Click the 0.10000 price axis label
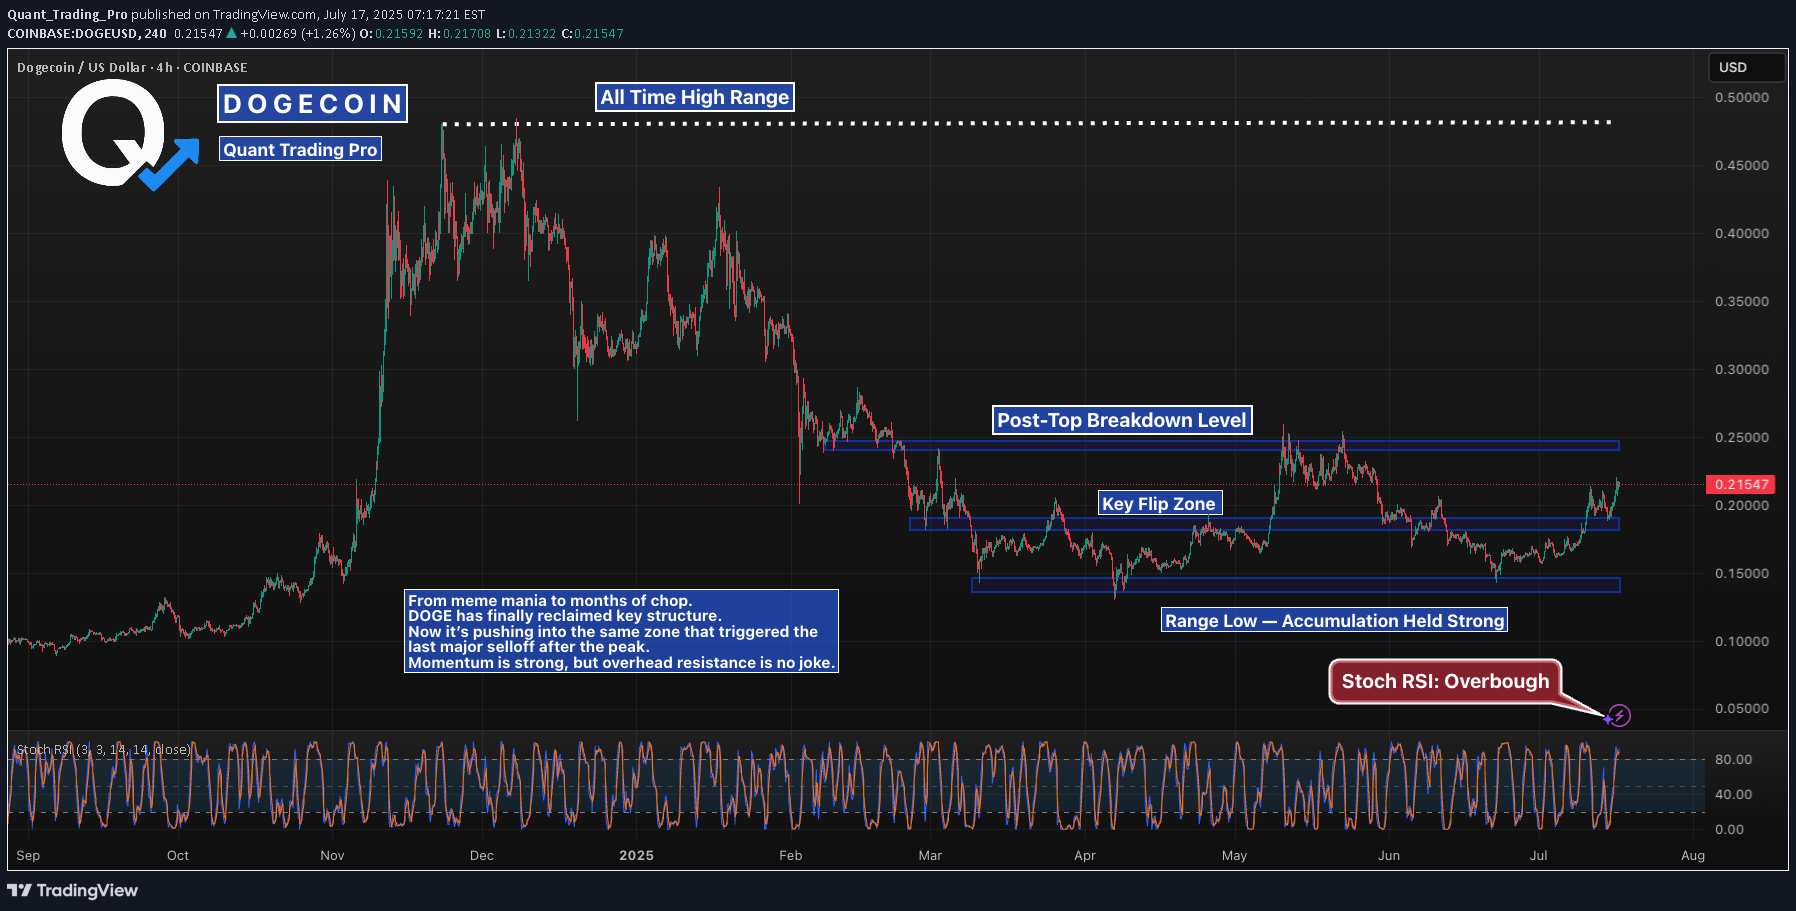The height and width of the screenshot is (911, 1796). [x=1741, y=641]
